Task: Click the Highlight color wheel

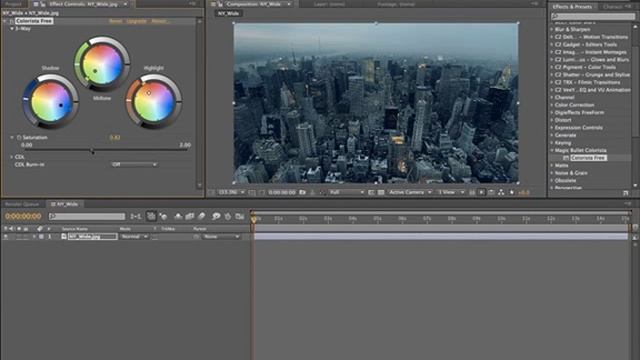Action: click(x=153, y=101)
